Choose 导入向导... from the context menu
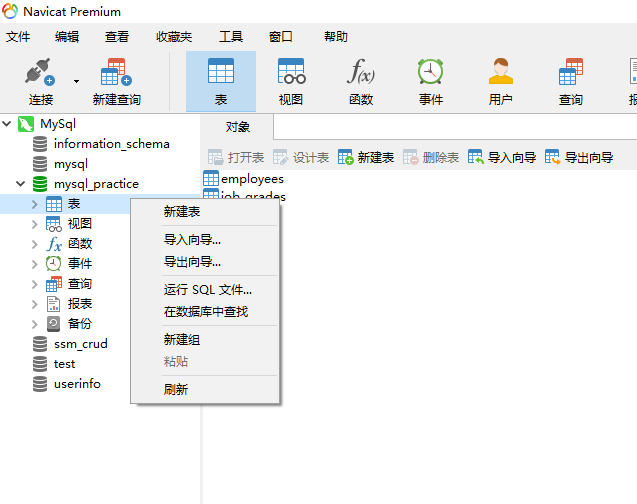 pyautogui.click(x=205, y=240)
